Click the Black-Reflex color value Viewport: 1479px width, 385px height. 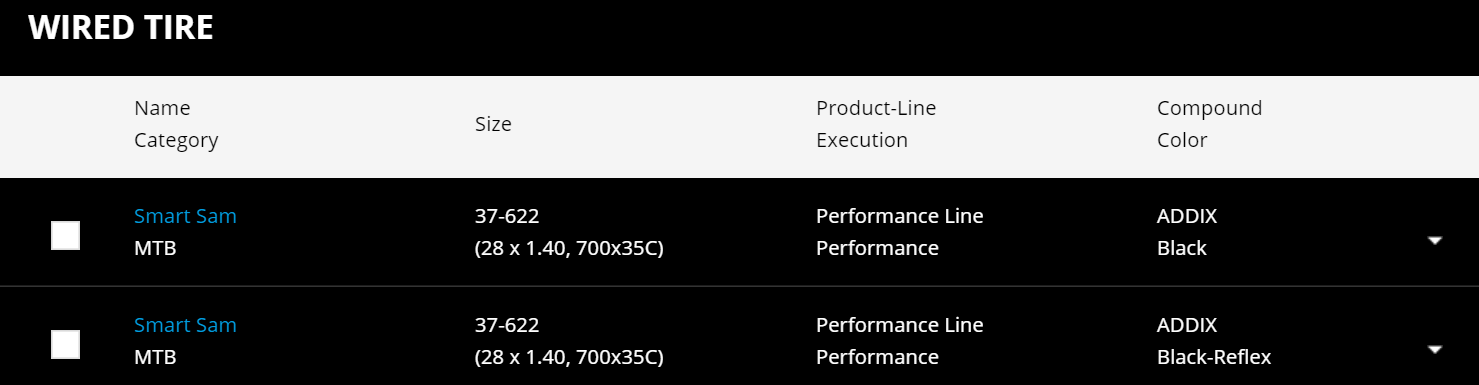pyautogui.click(x=1214, y=357)
